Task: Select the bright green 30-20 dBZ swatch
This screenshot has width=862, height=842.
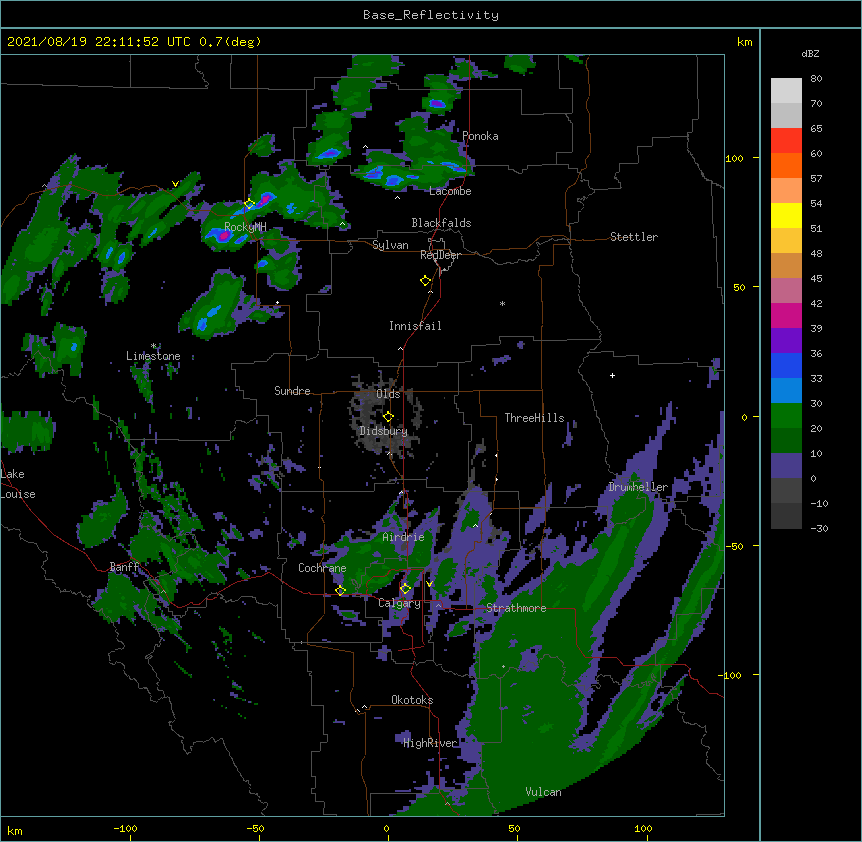Action: [x=786, y=416]
